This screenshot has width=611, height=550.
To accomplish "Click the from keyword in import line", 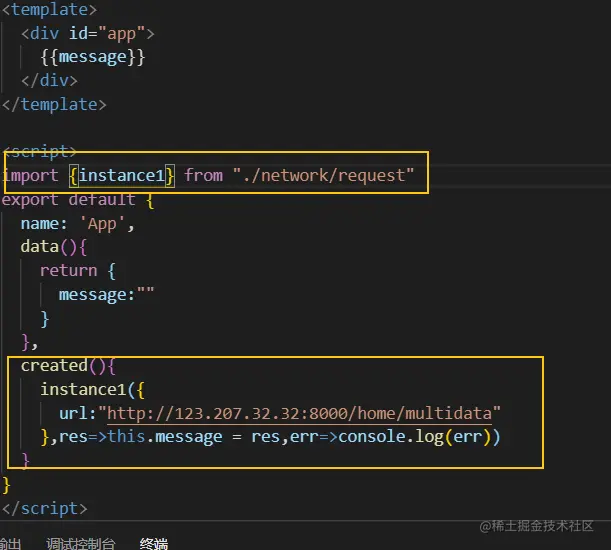I will click(203, 175).
